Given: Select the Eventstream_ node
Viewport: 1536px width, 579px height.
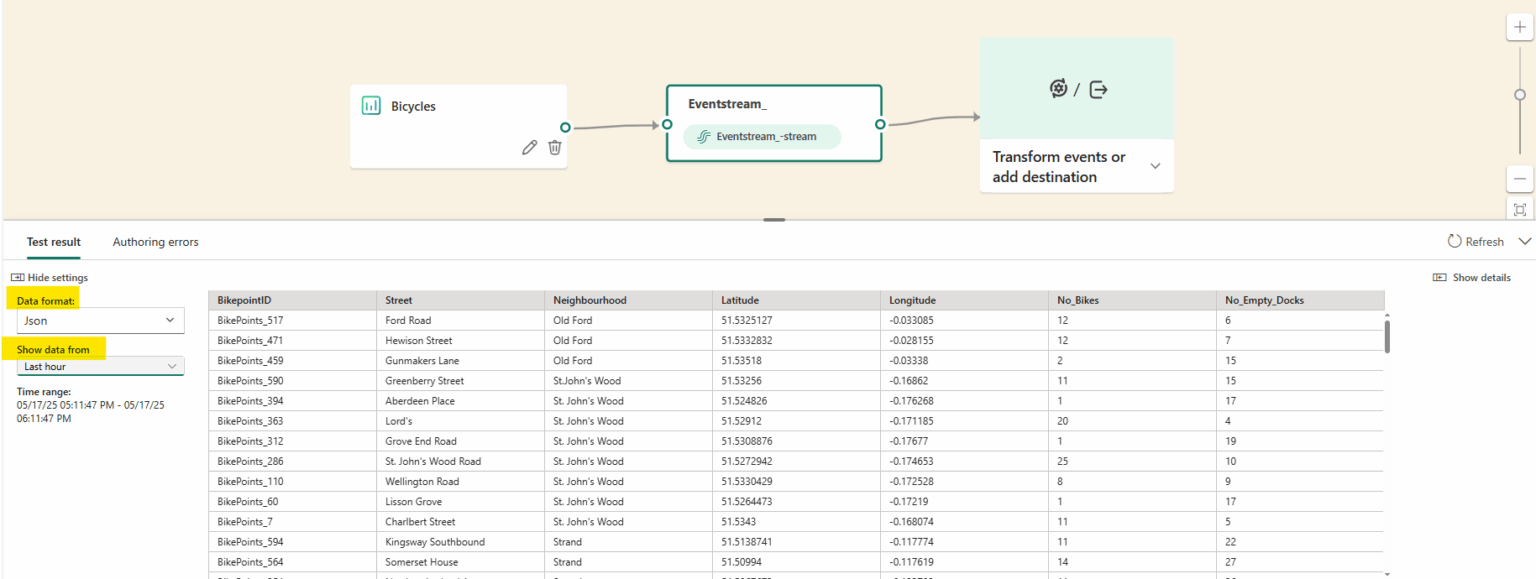Looking at the screenshot, I should pos(774,123).
